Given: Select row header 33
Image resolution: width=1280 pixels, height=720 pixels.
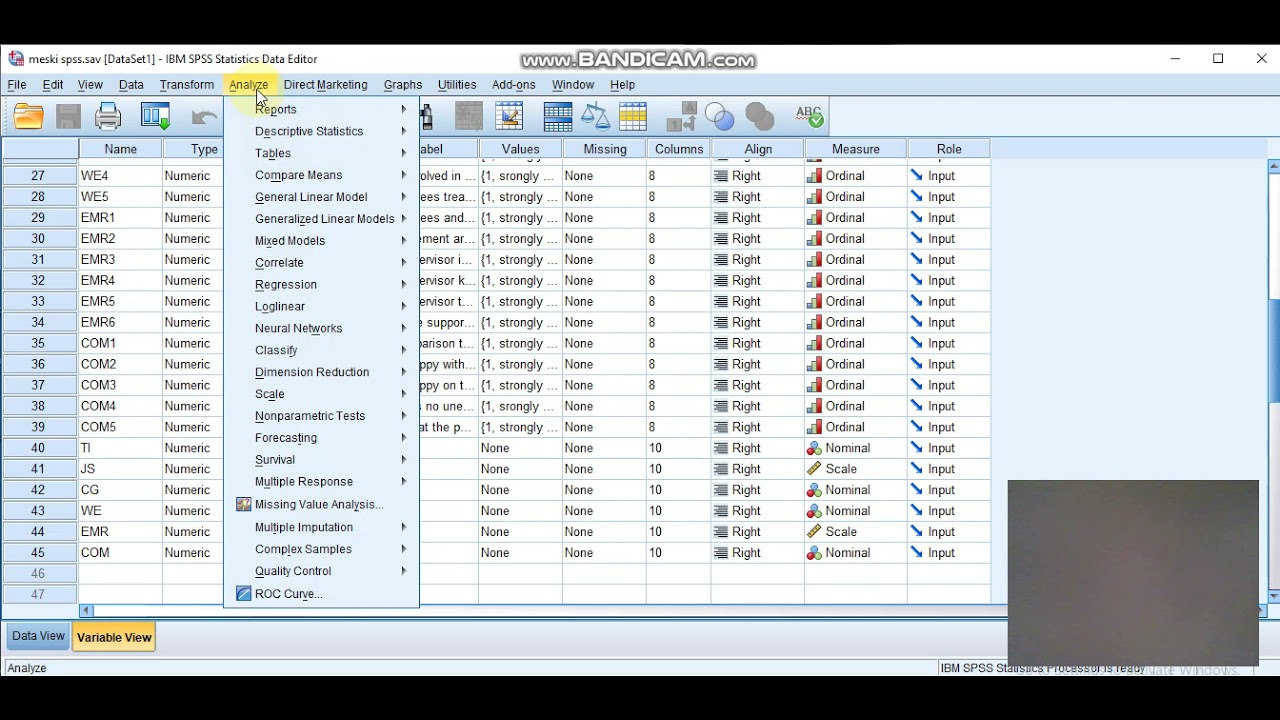Looking at the screenshot, I should point(39,302).
